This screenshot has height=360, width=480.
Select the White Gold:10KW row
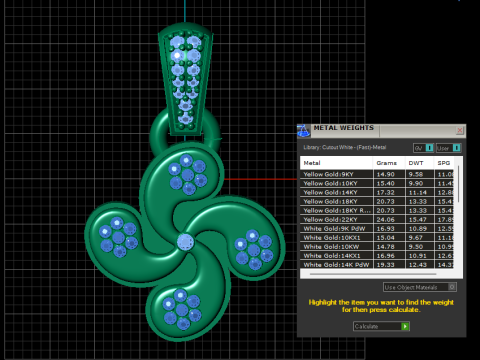[377, 247]
